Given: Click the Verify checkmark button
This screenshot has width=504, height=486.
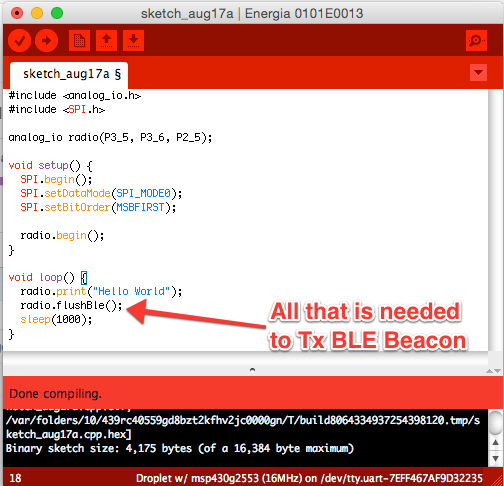Looking at the screenshot, I should (x=20, y=41).
